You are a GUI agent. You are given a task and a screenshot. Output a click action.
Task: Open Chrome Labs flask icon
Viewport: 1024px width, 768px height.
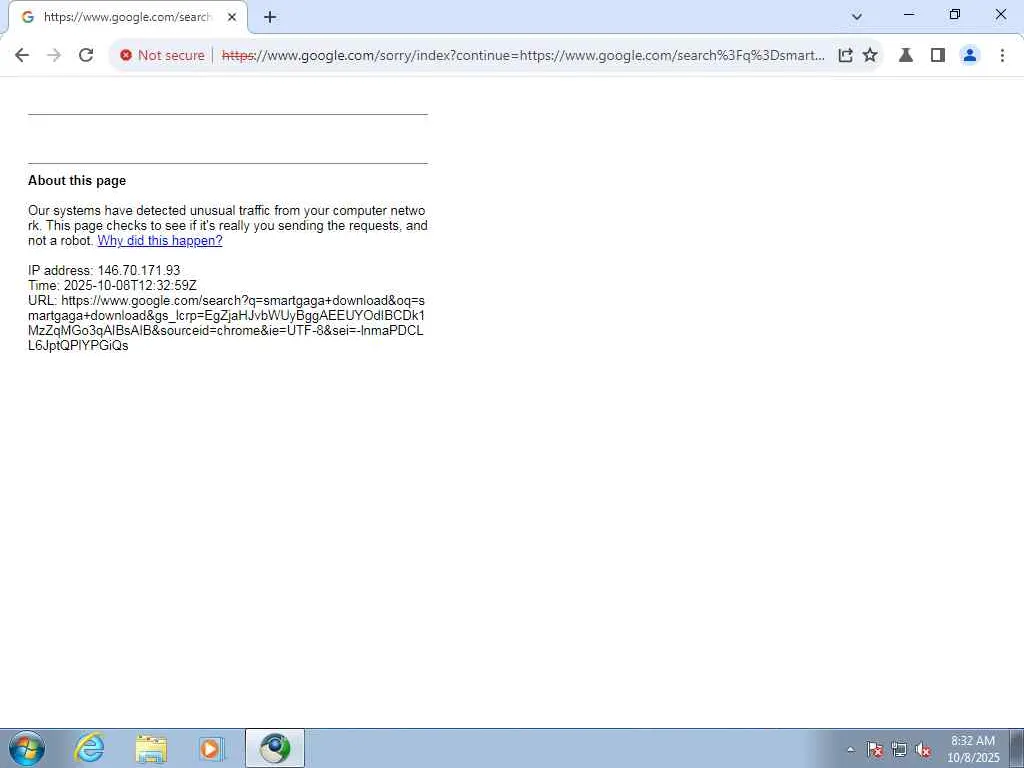(906, 56)
